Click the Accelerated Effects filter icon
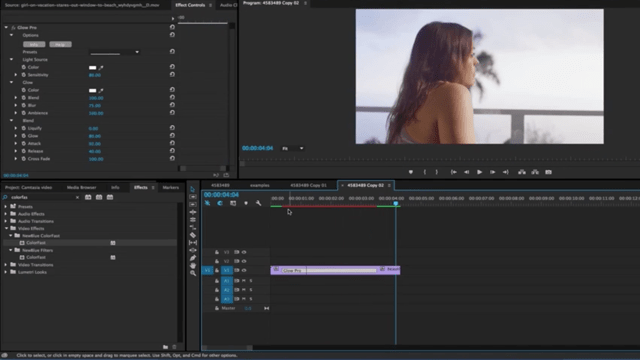The width and height of the screenshot is (640, 360). point(88,197)
